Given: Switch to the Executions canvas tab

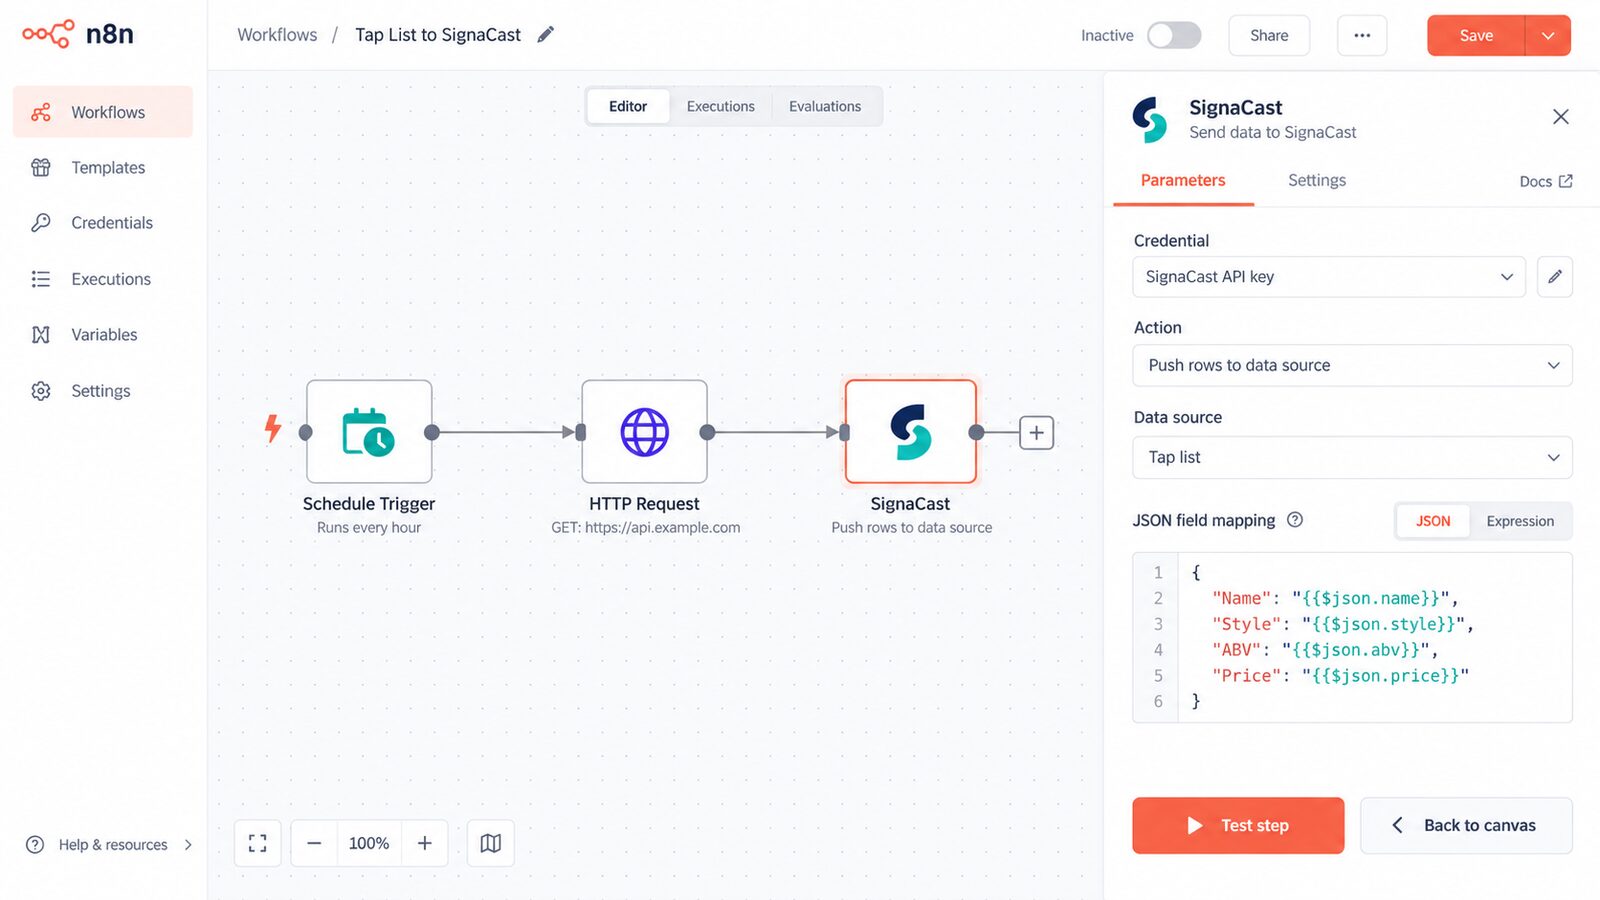Looking at the screenshot, I should pos(721,106).
